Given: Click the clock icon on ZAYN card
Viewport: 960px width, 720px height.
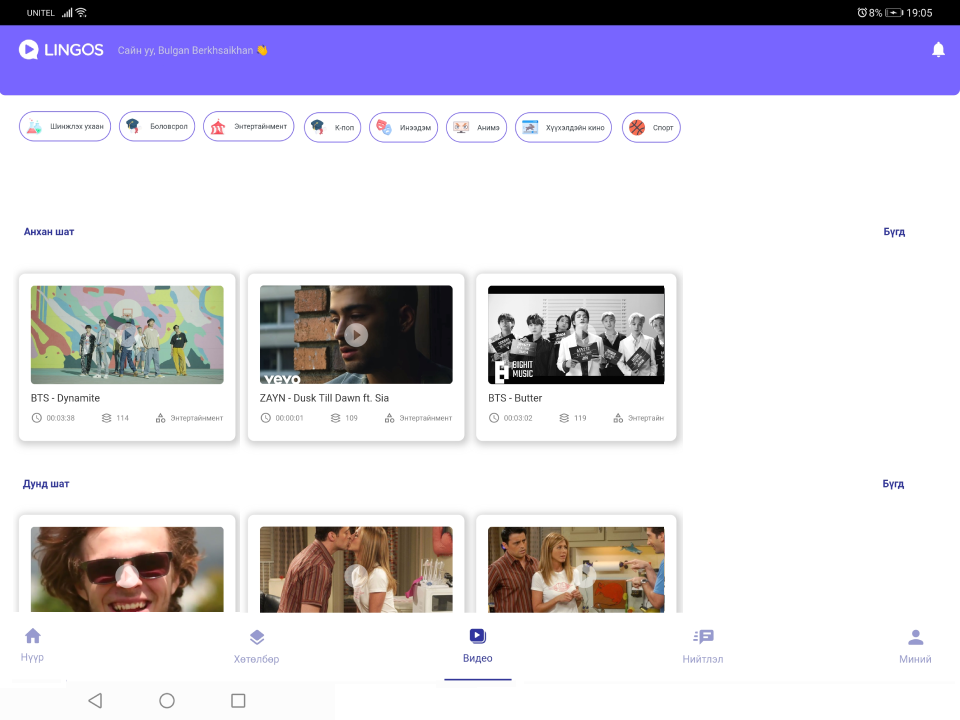Looking at the screenshot, I should tap(266, 418).
